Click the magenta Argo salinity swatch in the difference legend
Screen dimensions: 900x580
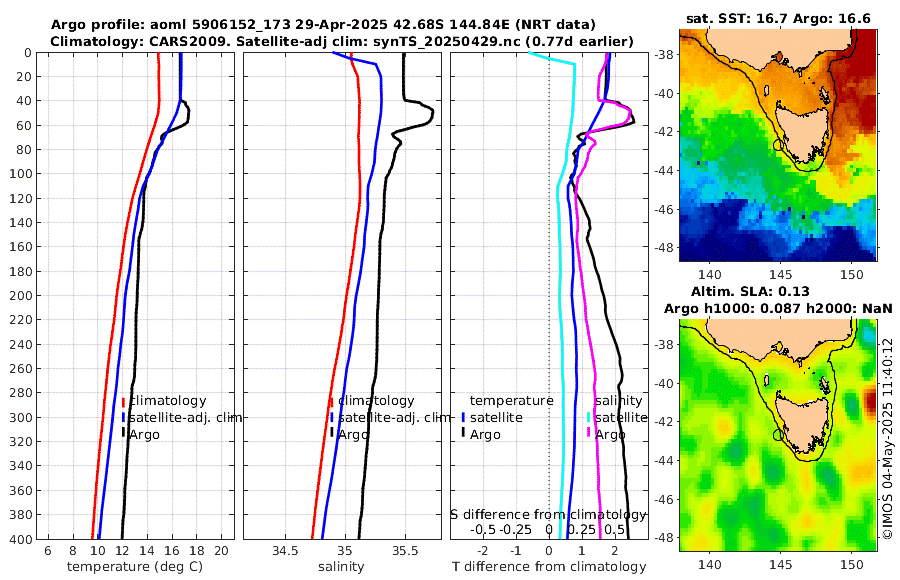click(x=589, y=434)
